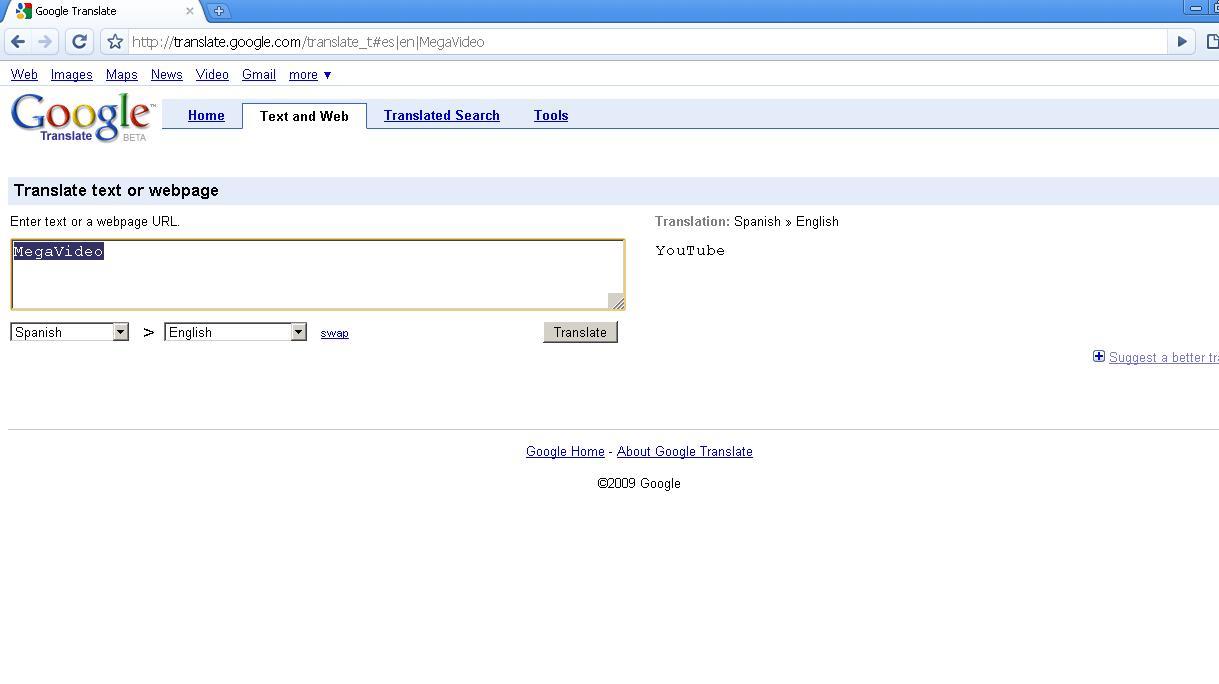The width and height of the screenshot is (1219, 684).
Task: Close the Google Translate browser tab
Action: pyautogui.click(x=189, y=11)
